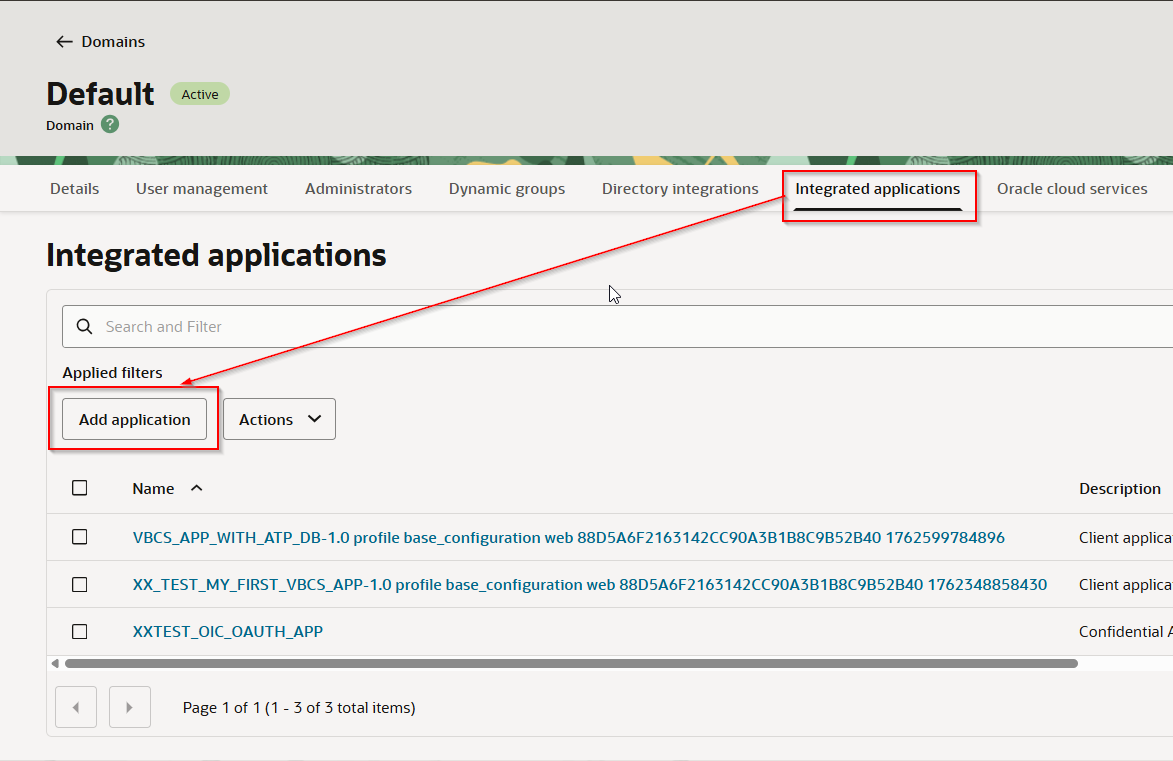Go to next page of results

tap(129, 707)
